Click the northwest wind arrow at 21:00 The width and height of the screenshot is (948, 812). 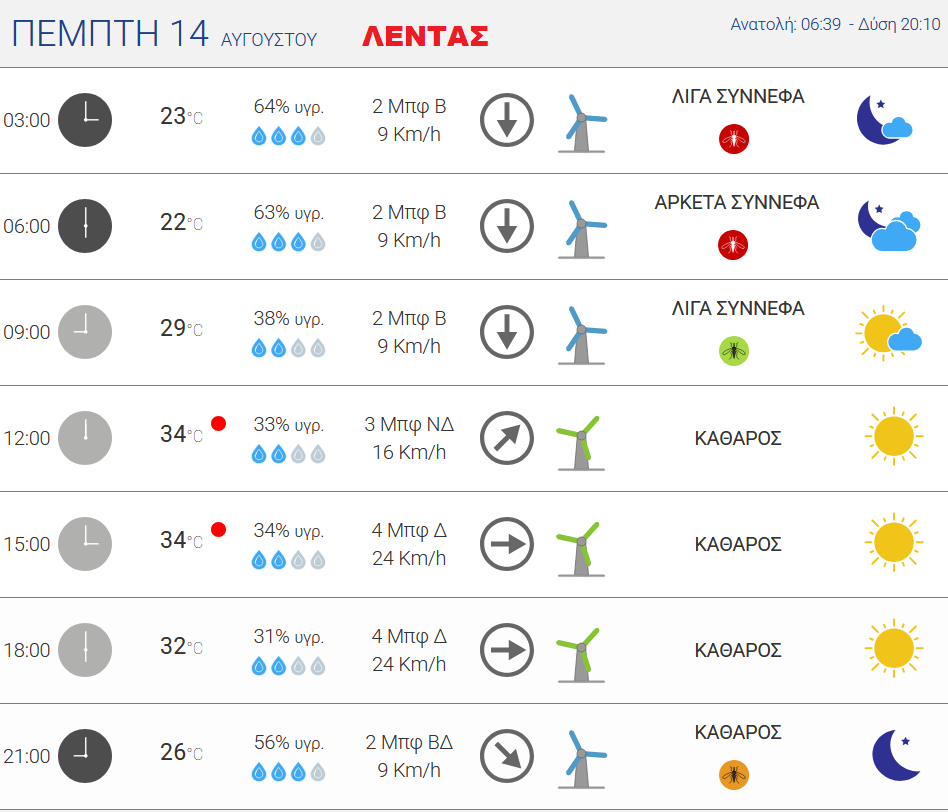506,756
